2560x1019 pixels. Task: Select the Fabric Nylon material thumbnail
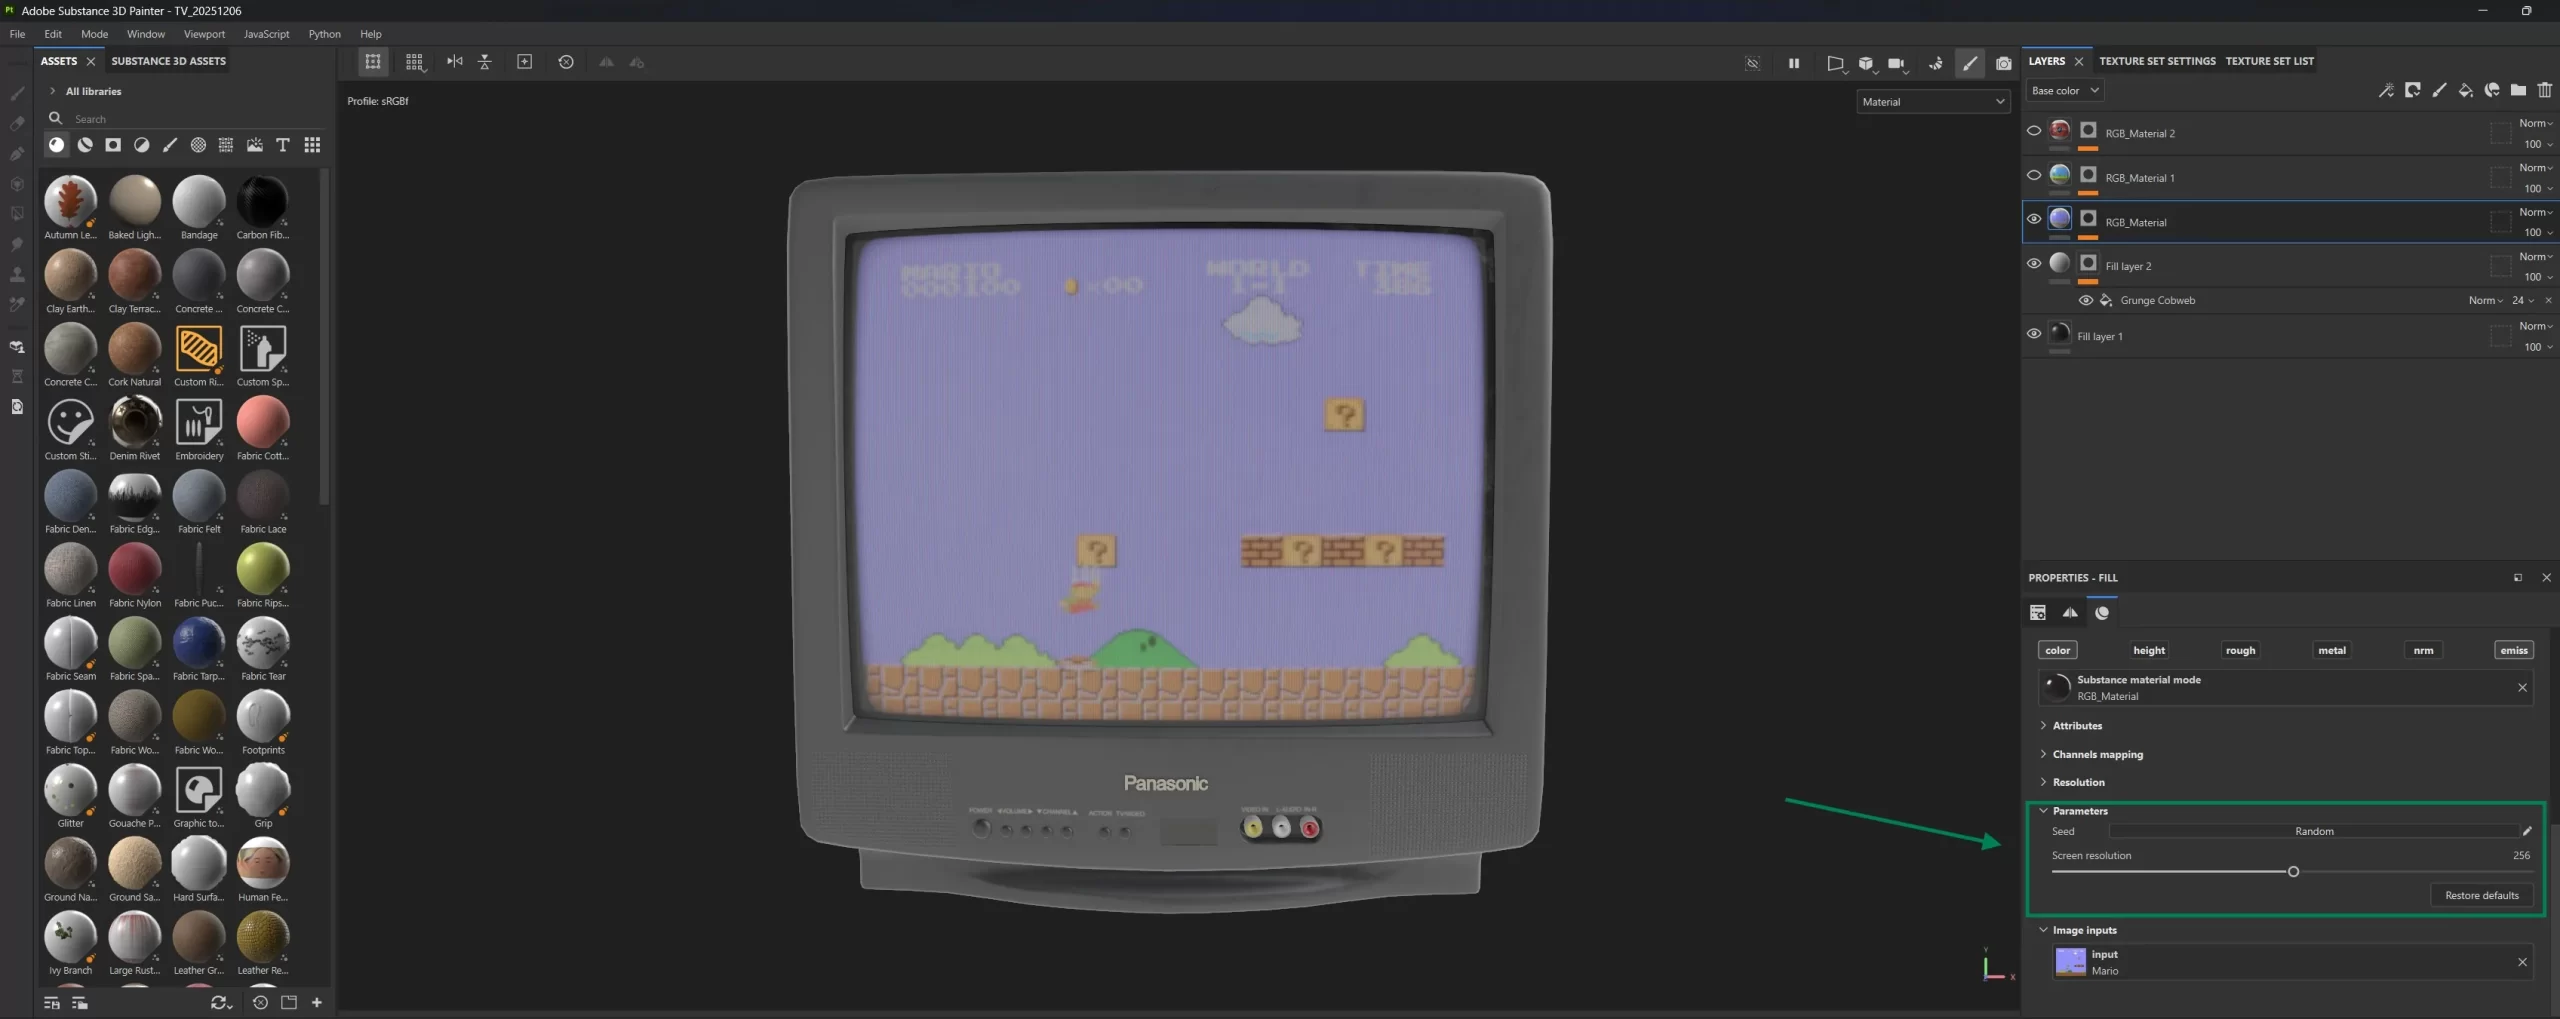click(x=134, y=570)
